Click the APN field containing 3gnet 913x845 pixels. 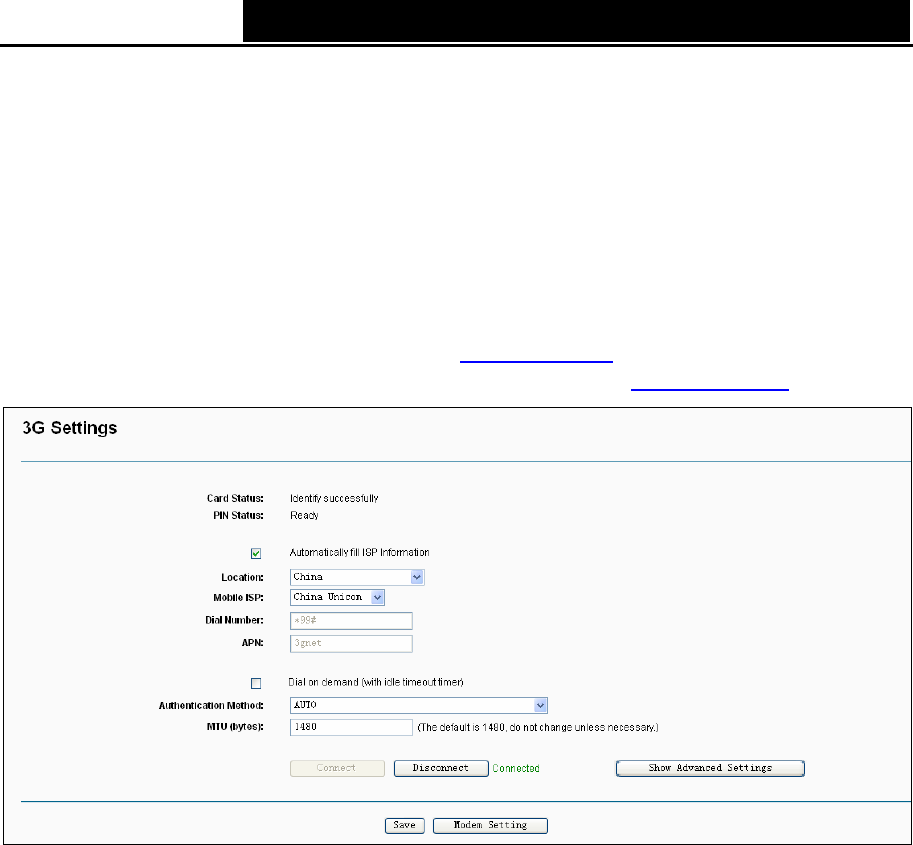click(351, 644)
